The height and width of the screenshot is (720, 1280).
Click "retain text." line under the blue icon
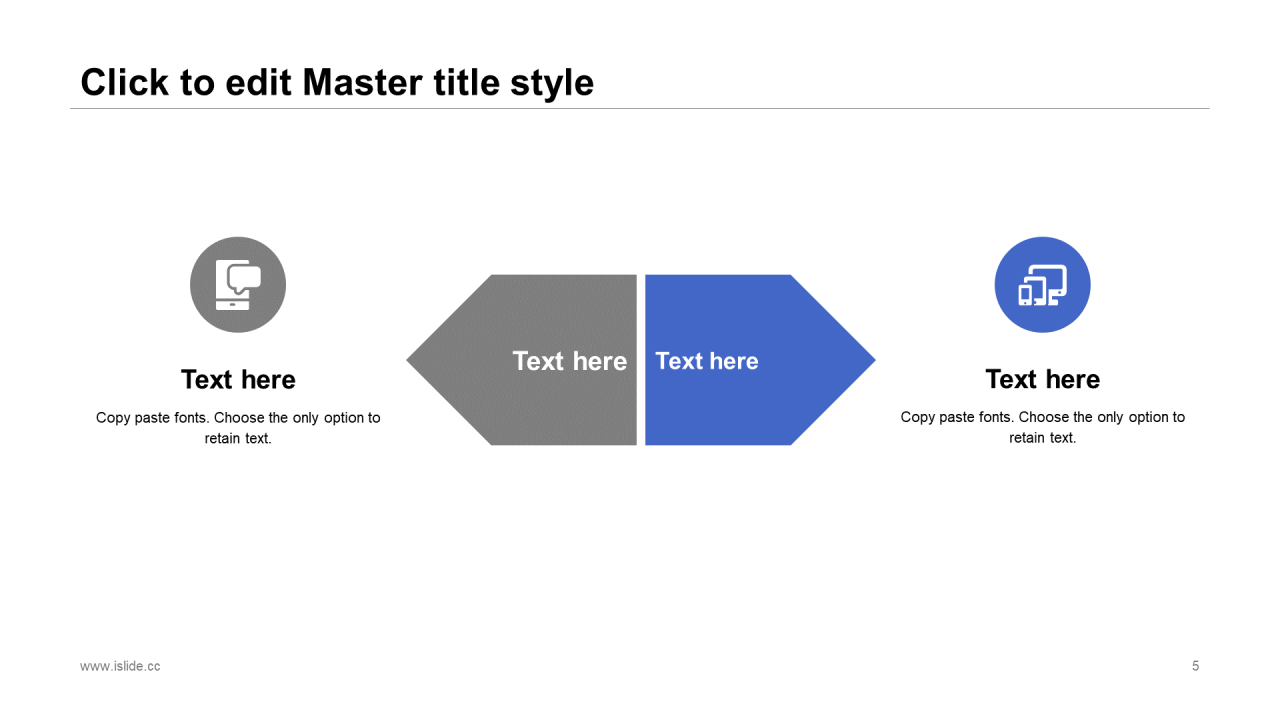coord(1042,438)
